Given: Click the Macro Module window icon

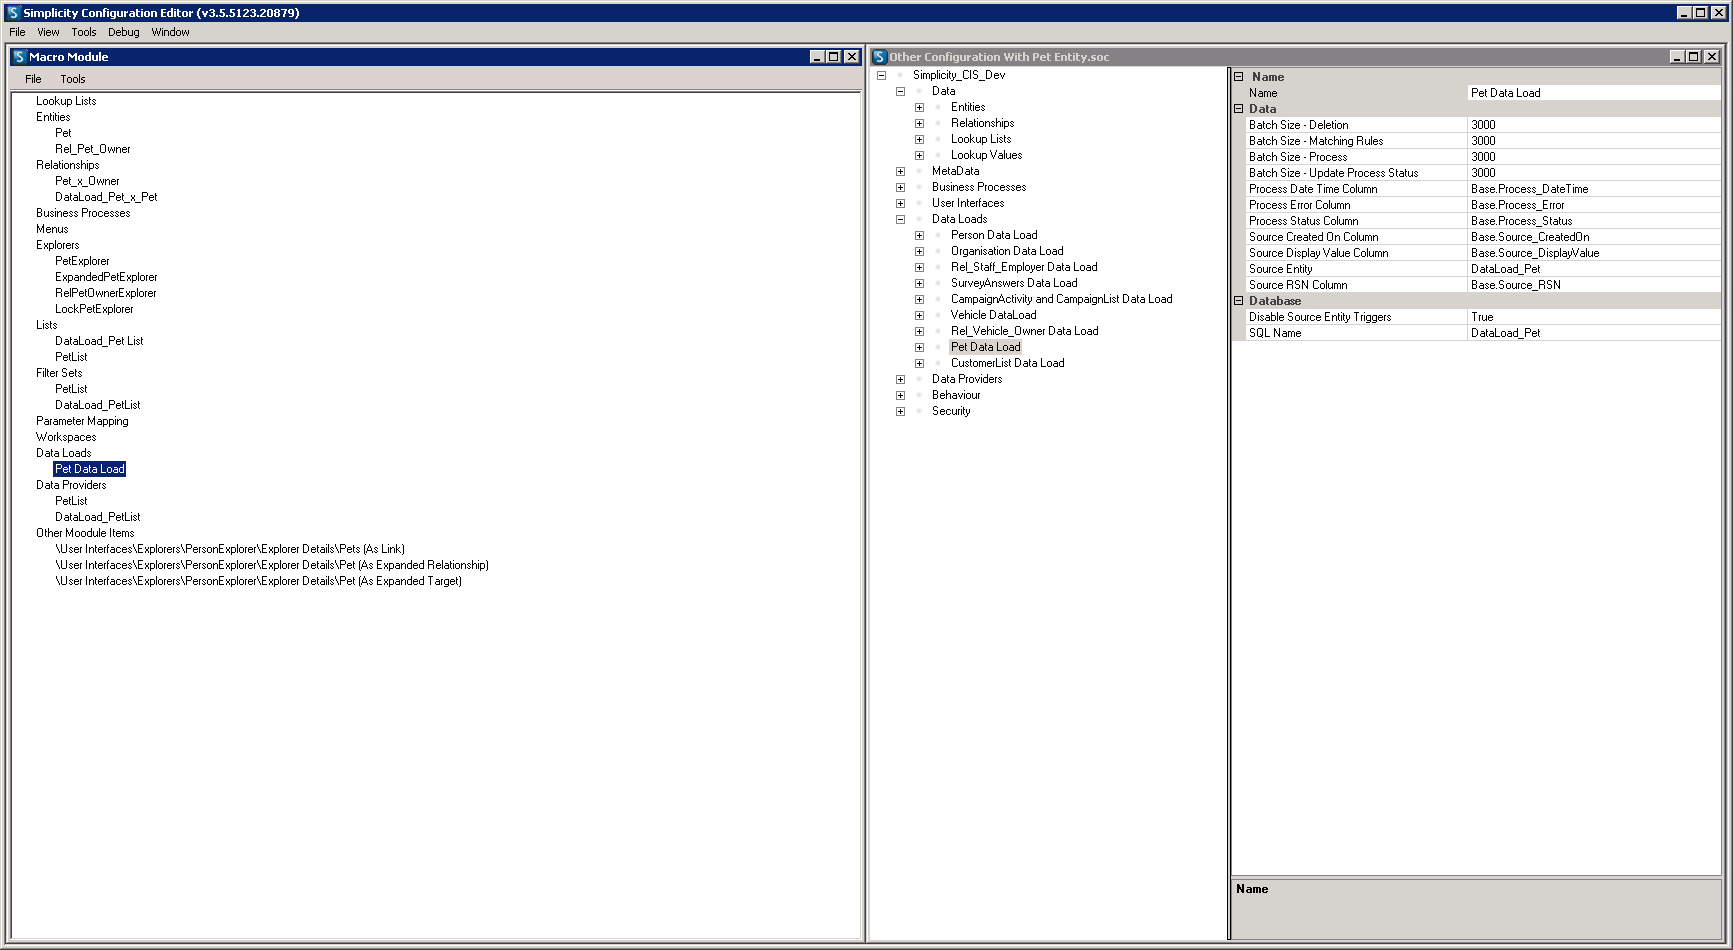Looking at the screenshot, I should (x=19, y=57).
